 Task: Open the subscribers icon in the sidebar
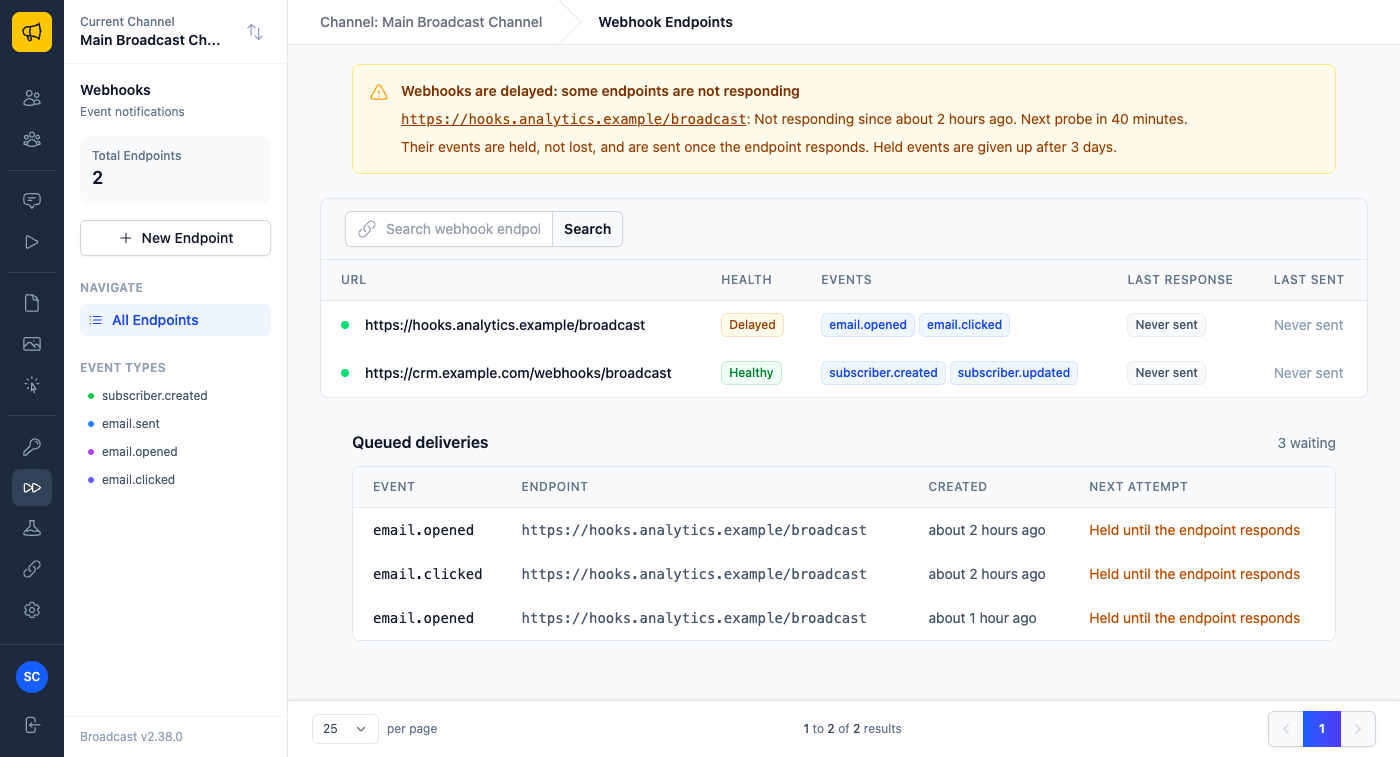point(32,98)
